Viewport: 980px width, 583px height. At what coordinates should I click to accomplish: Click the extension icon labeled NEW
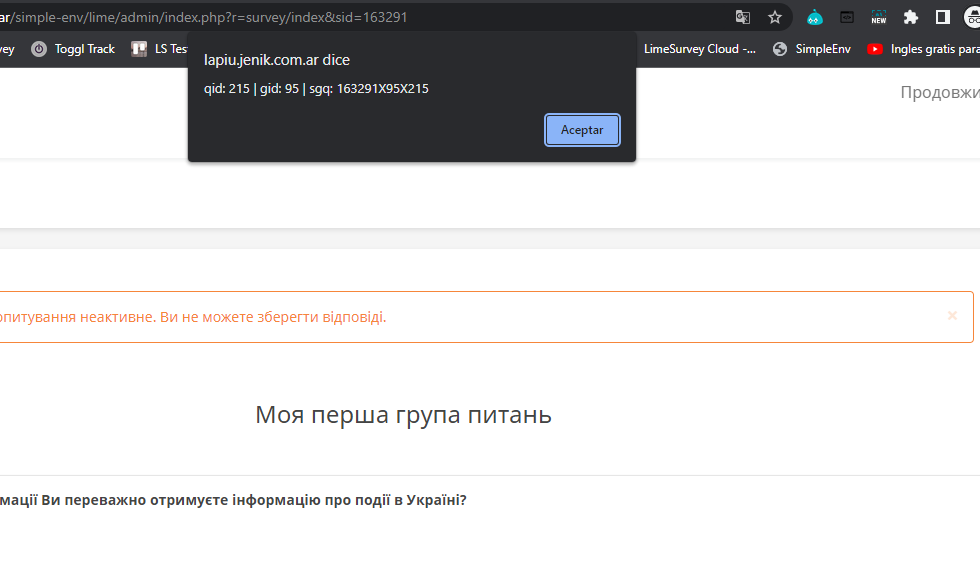[x=878, y=17]
